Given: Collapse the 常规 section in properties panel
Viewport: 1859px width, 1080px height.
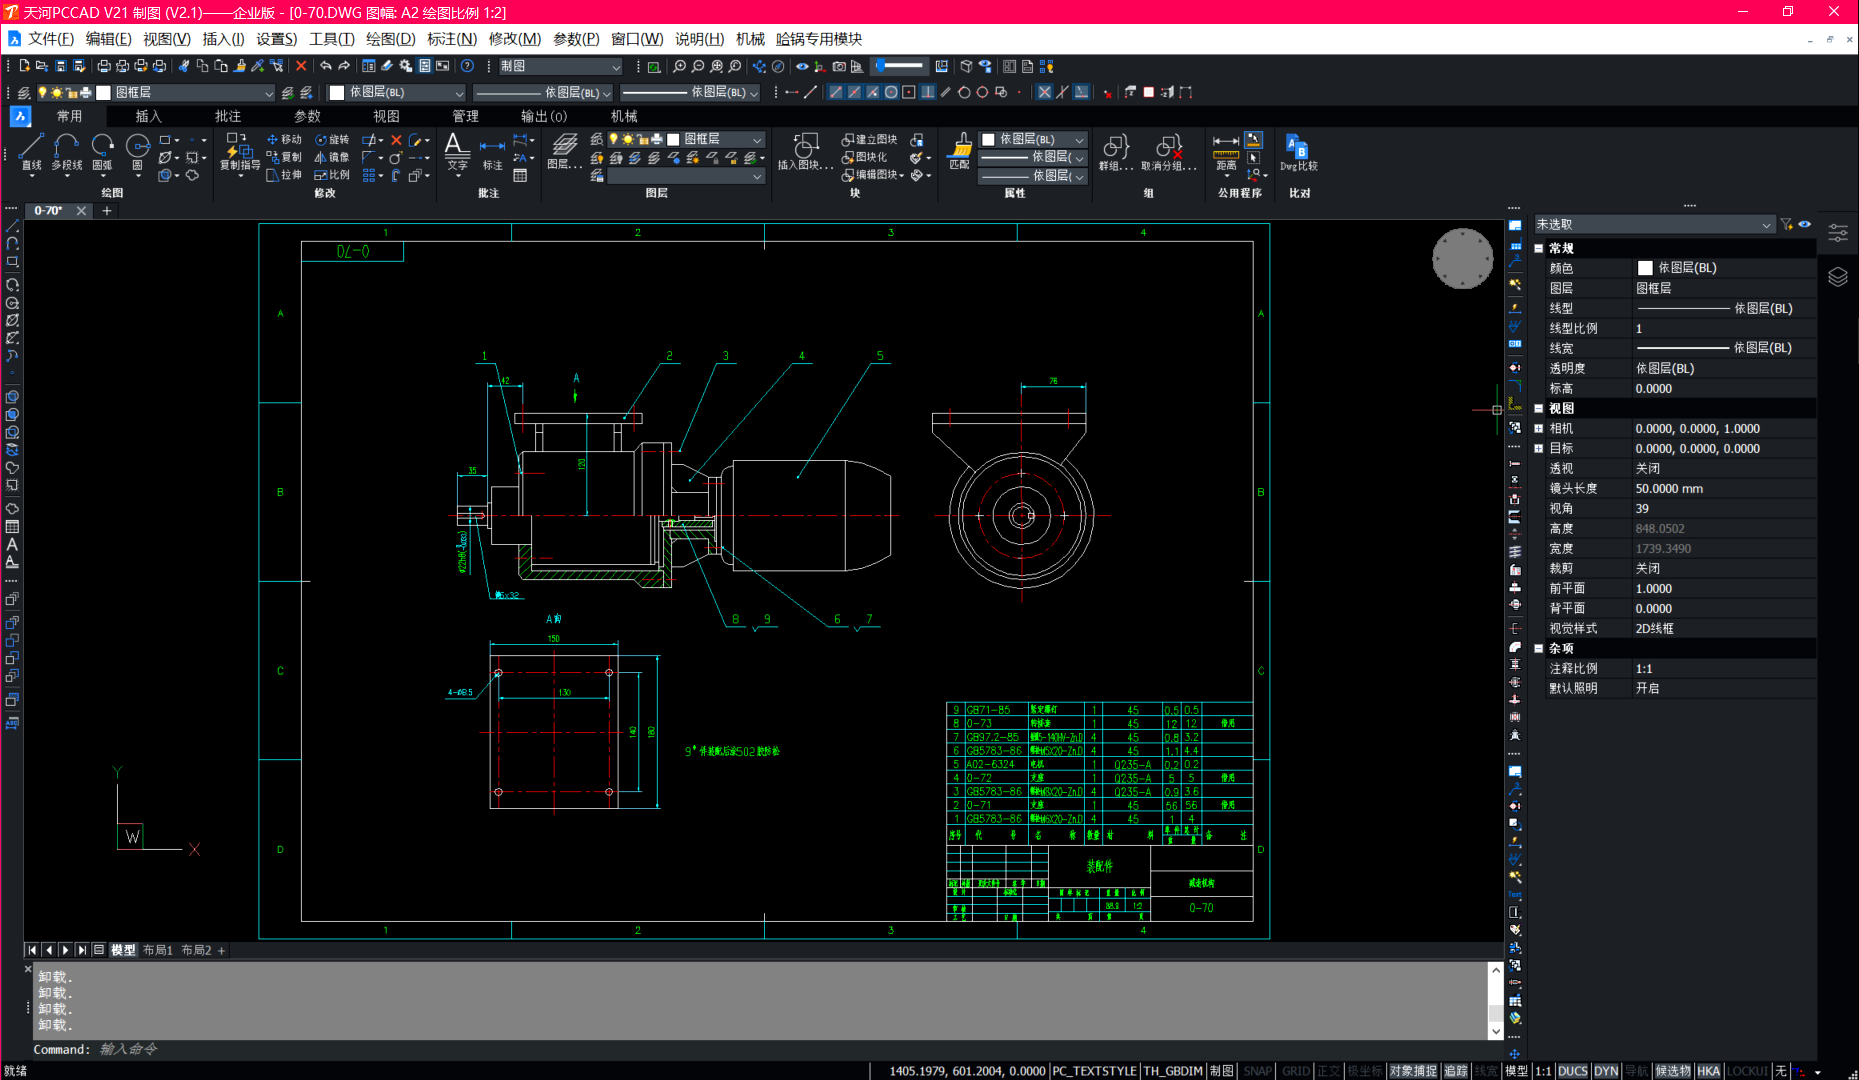Looking at the screenshot, I should 1539,248.
